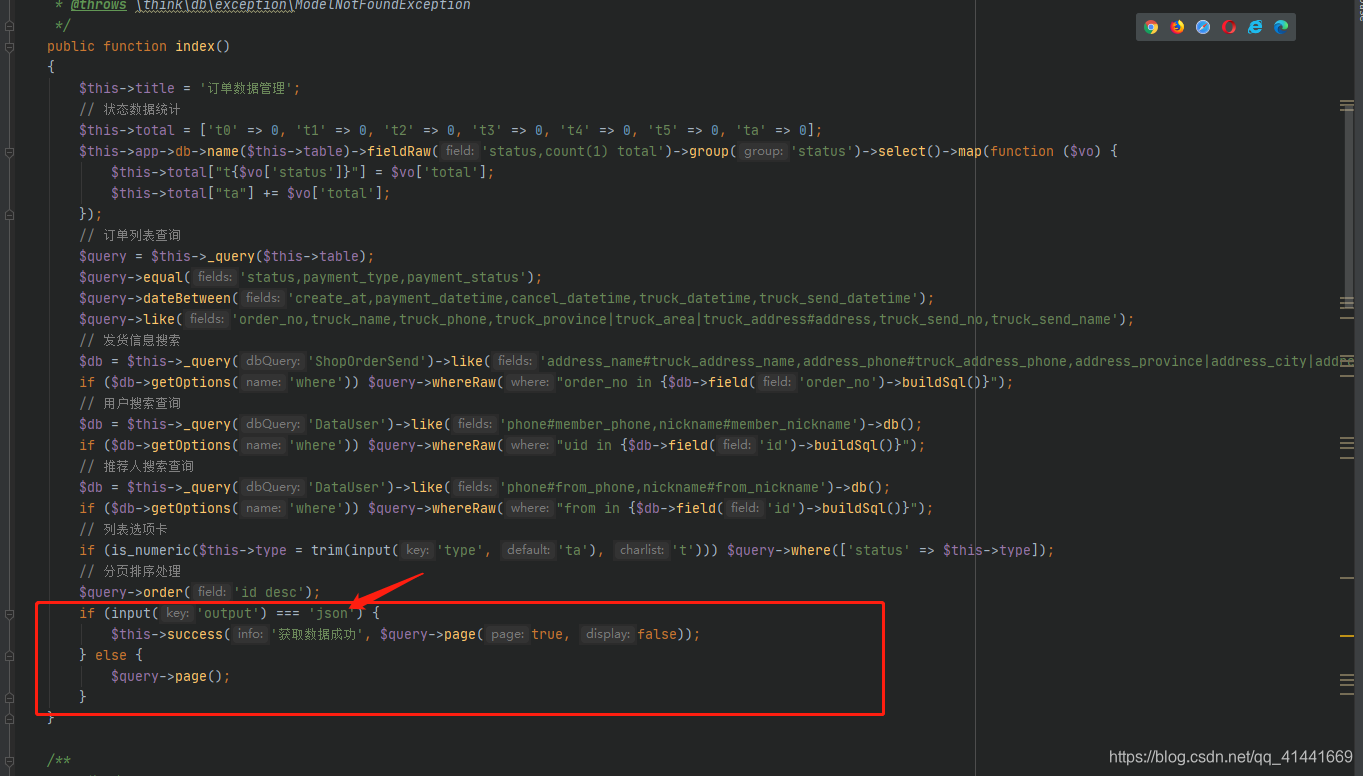Collapse the map callback block in the gutter
Image resolution: width=1363 pixels, height=776 pixels.
[10, 150]
